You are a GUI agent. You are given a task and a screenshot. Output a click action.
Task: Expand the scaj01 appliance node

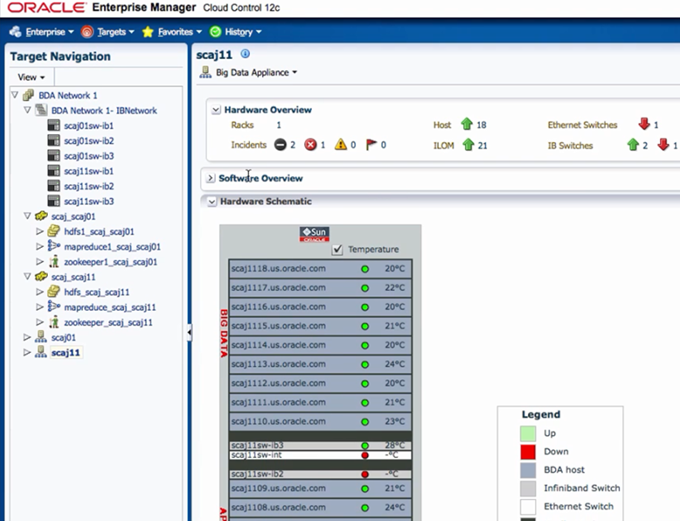click(27, 337)
